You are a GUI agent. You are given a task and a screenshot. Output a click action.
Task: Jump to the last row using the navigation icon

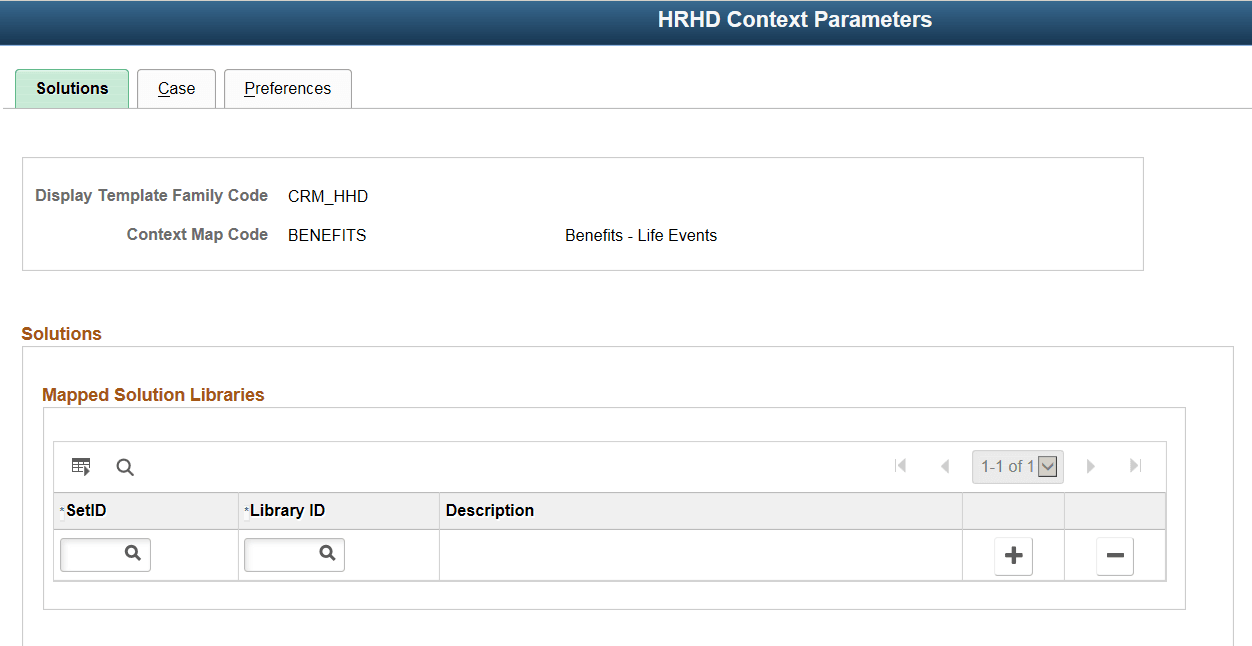coord(1135,466)
